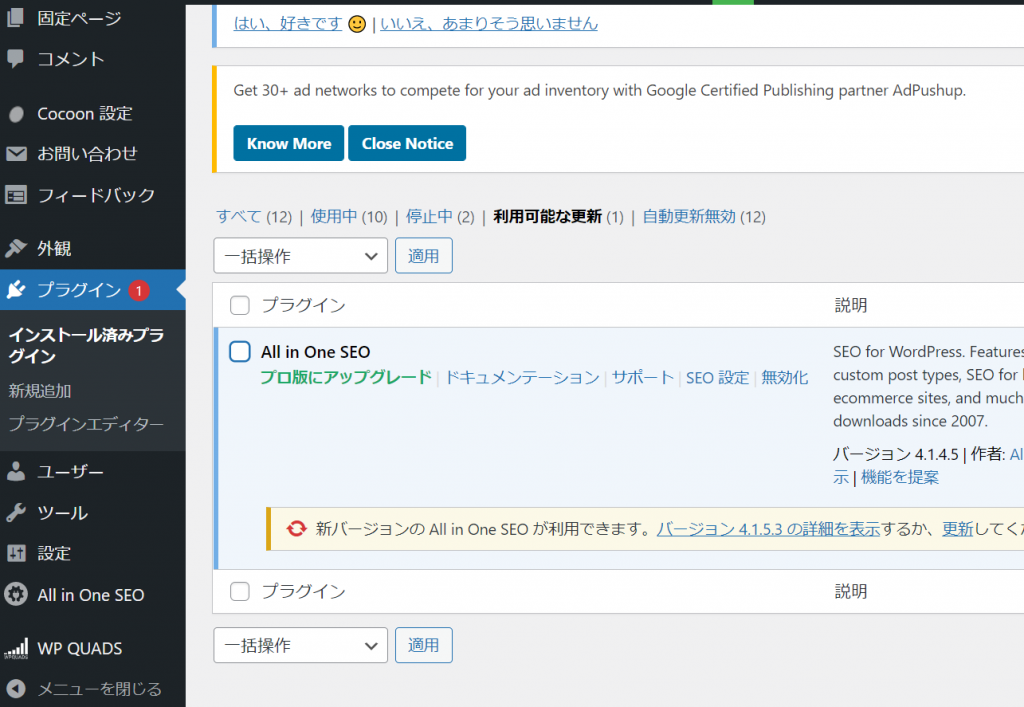The width and height of the screenshot is (1024, 707).
Task: Show 使用中 (10) plugins filter
Action: click(x=349, y=216)
